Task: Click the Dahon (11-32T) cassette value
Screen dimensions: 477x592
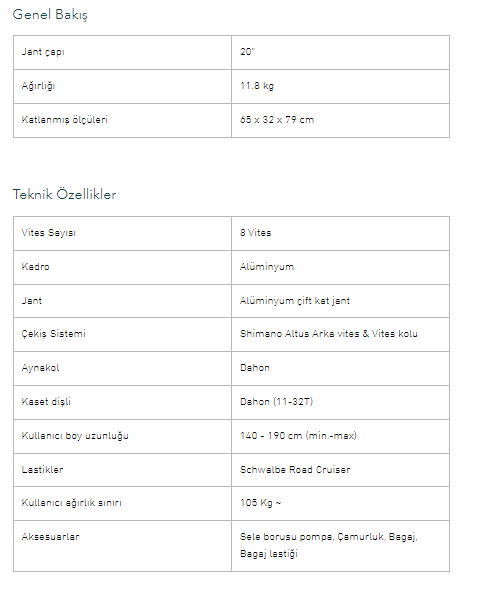Action: [x=276, y=402]
